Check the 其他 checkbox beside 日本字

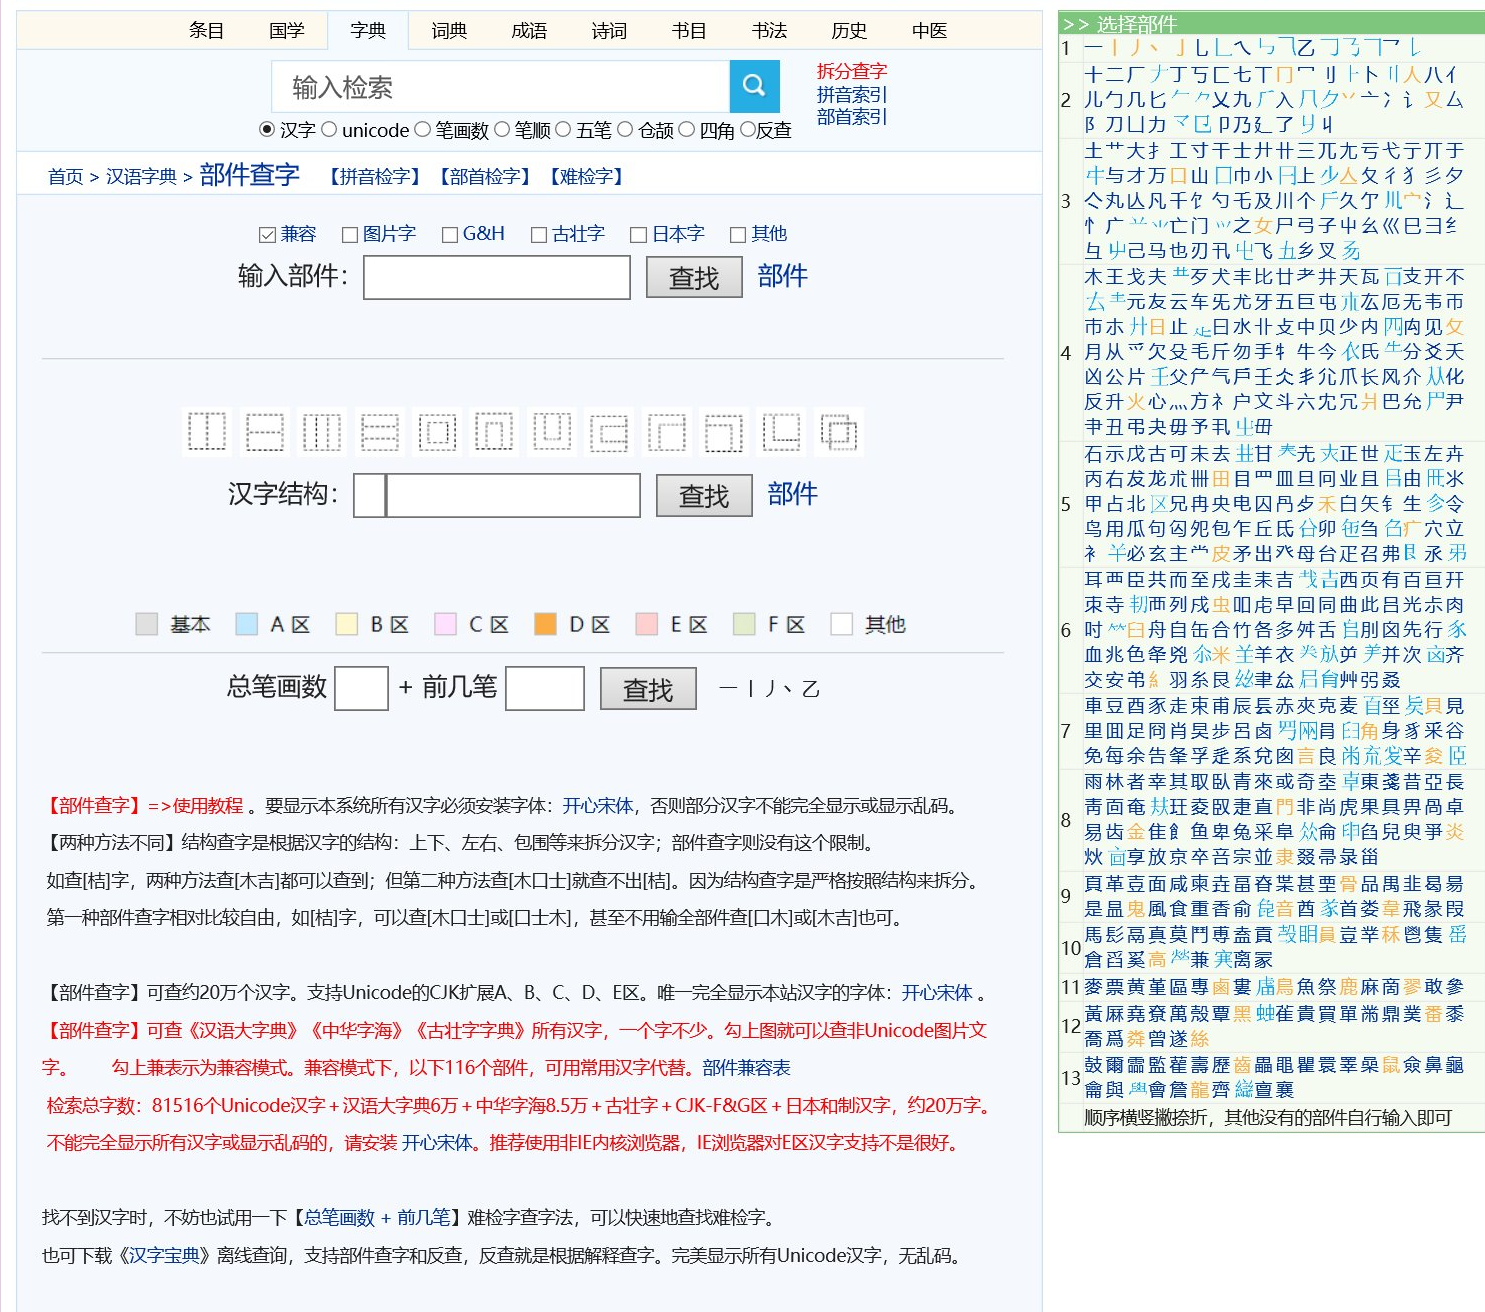pyautogui.click(x=738, y=235)
